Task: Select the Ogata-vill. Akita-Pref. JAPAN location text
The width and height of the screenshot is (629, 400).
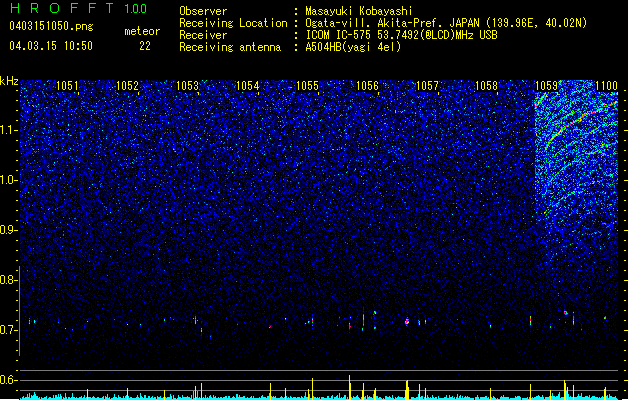Action: point(446,23)
